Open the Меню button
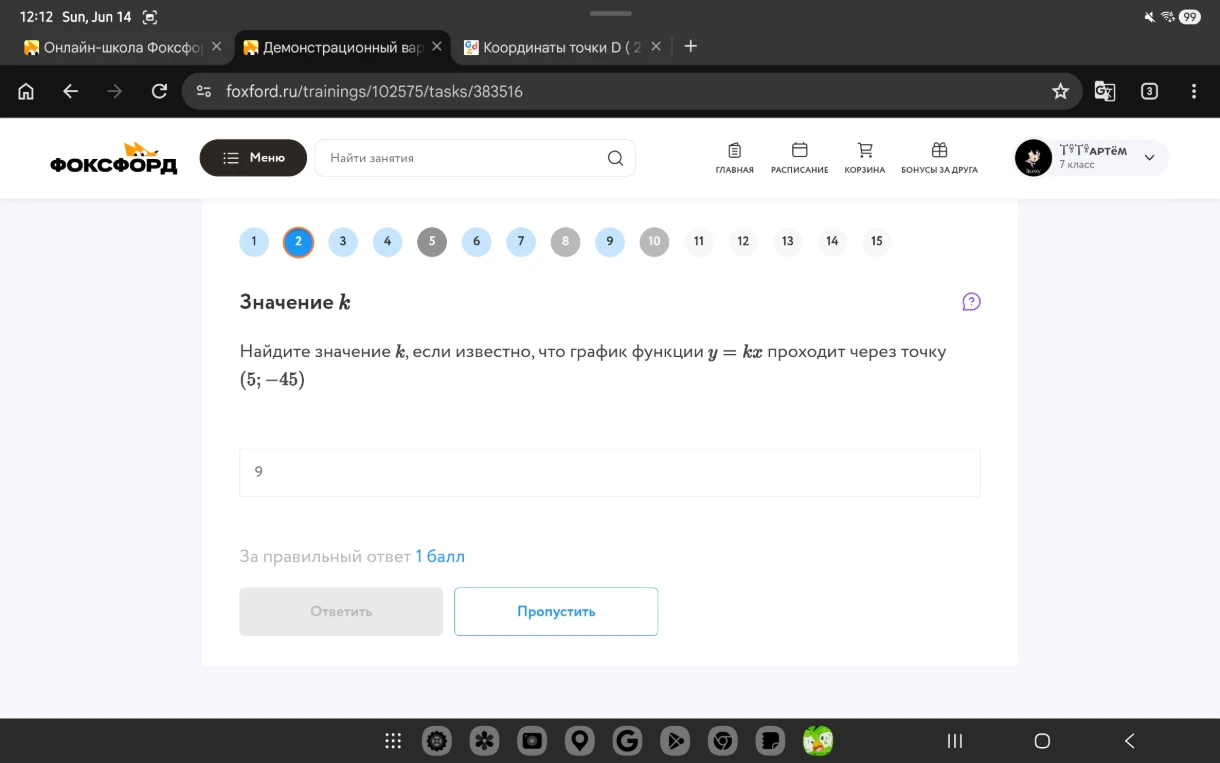 point(253,158)
